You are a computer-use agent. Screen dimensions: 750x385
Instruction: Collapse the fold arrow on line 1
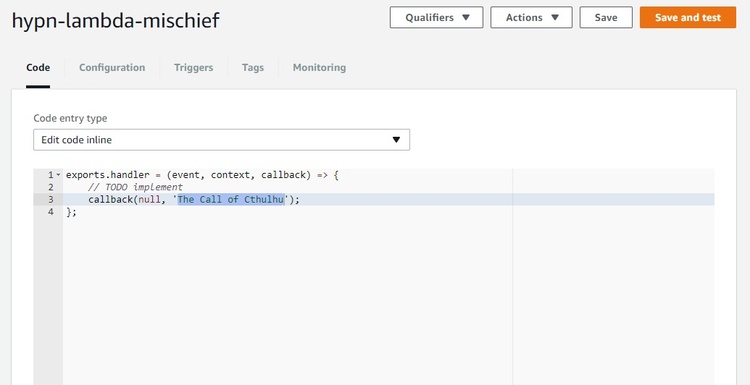(x=58, y=175)
